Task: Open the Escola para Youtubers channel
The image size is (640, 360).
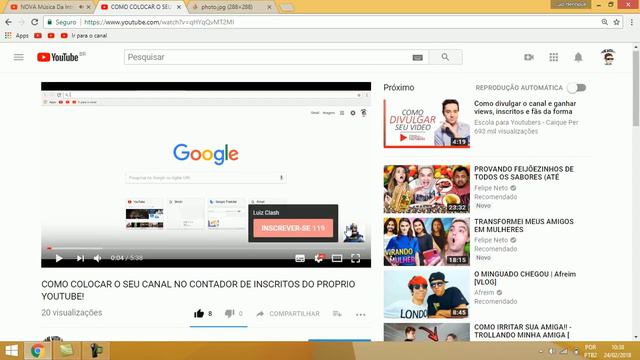Action: pos(526,122)
